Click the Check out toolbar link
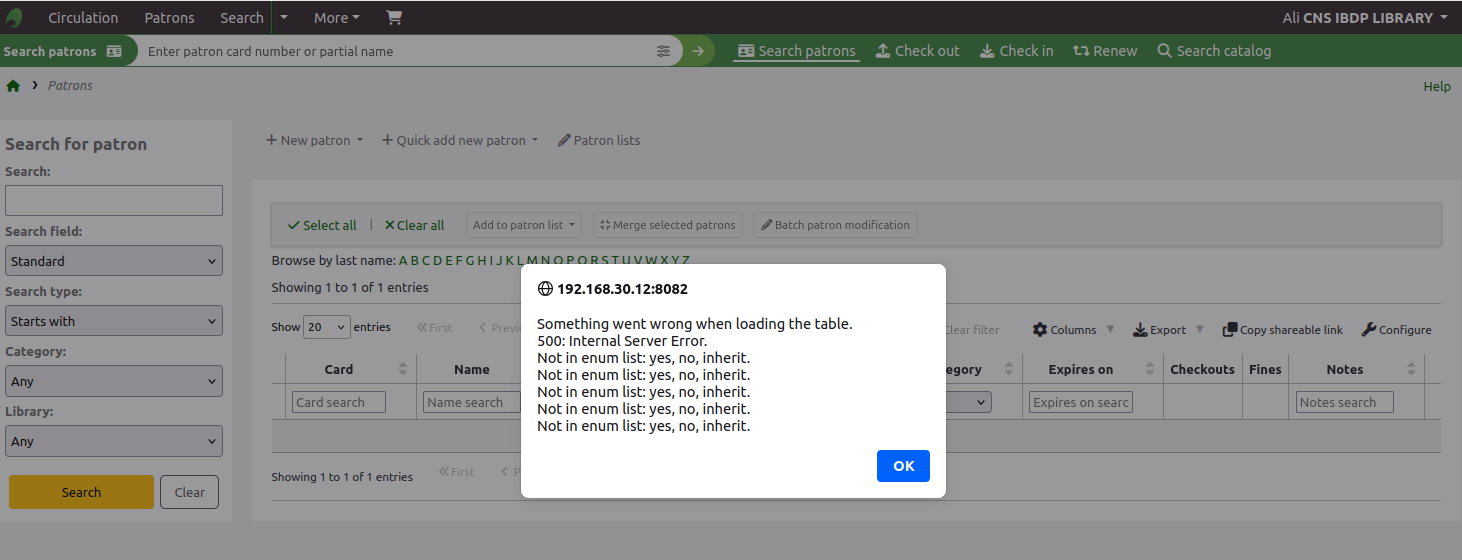This screenshot has height=560, width=1462. [917, 51]
